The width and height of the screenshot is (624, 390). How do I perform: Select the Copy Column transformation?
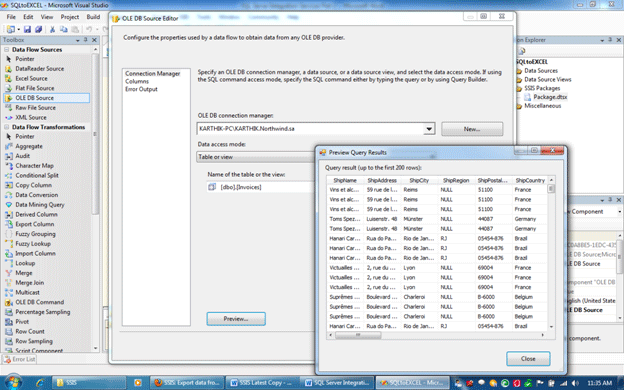33,185
